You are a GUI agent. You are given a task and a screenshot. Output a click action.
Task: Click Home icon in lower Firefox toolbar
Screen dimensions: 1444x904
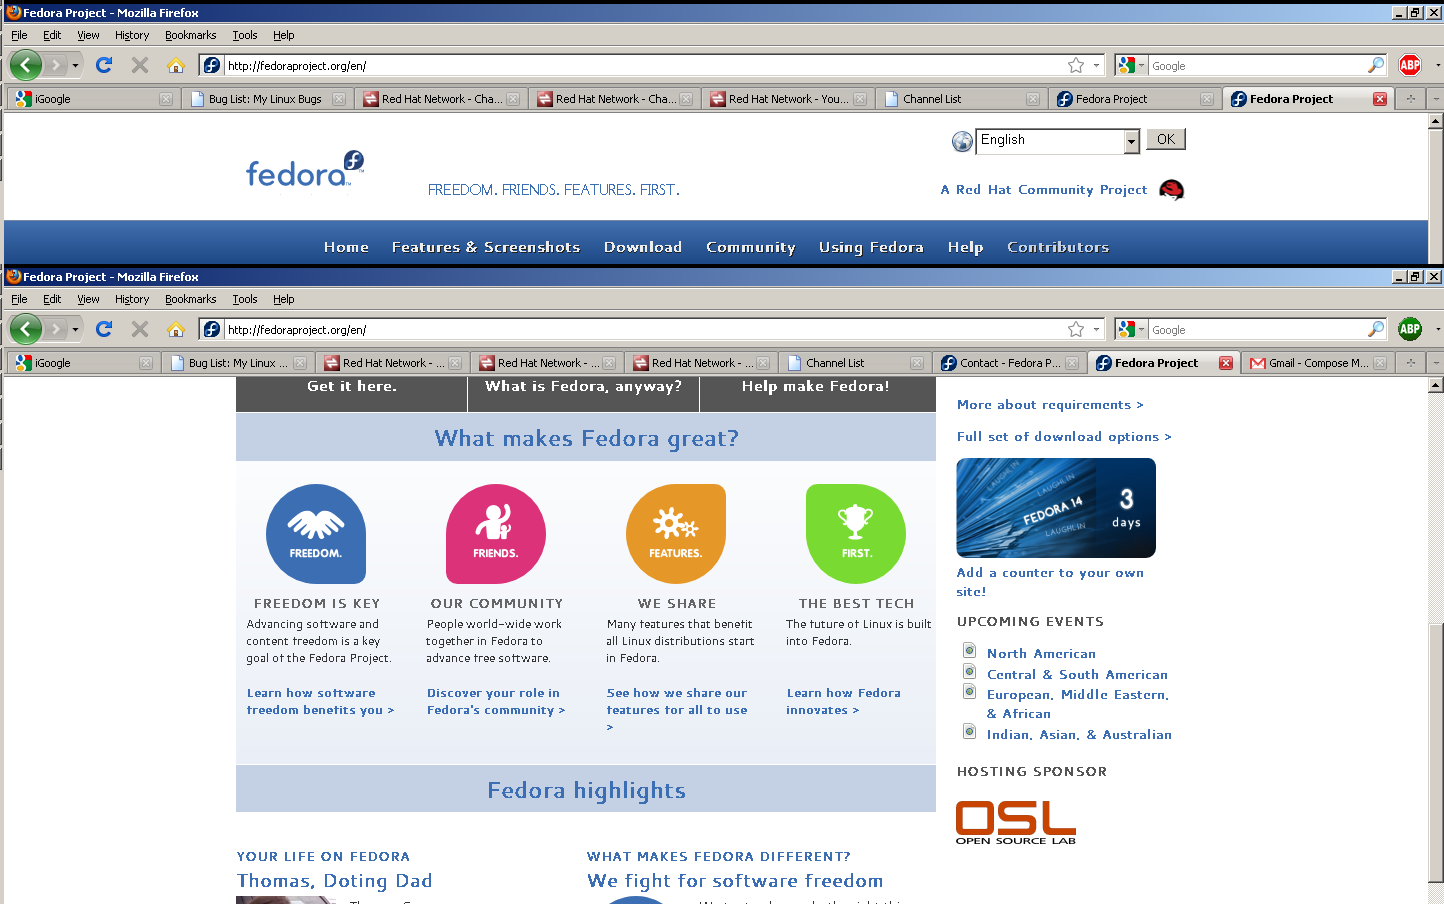[176, 329]
